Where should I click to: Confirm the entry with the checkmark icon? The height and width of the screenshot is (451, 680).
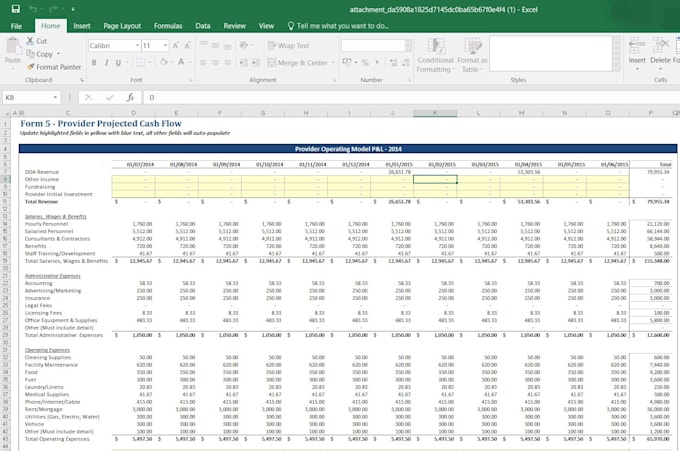(x=110, y=98)
